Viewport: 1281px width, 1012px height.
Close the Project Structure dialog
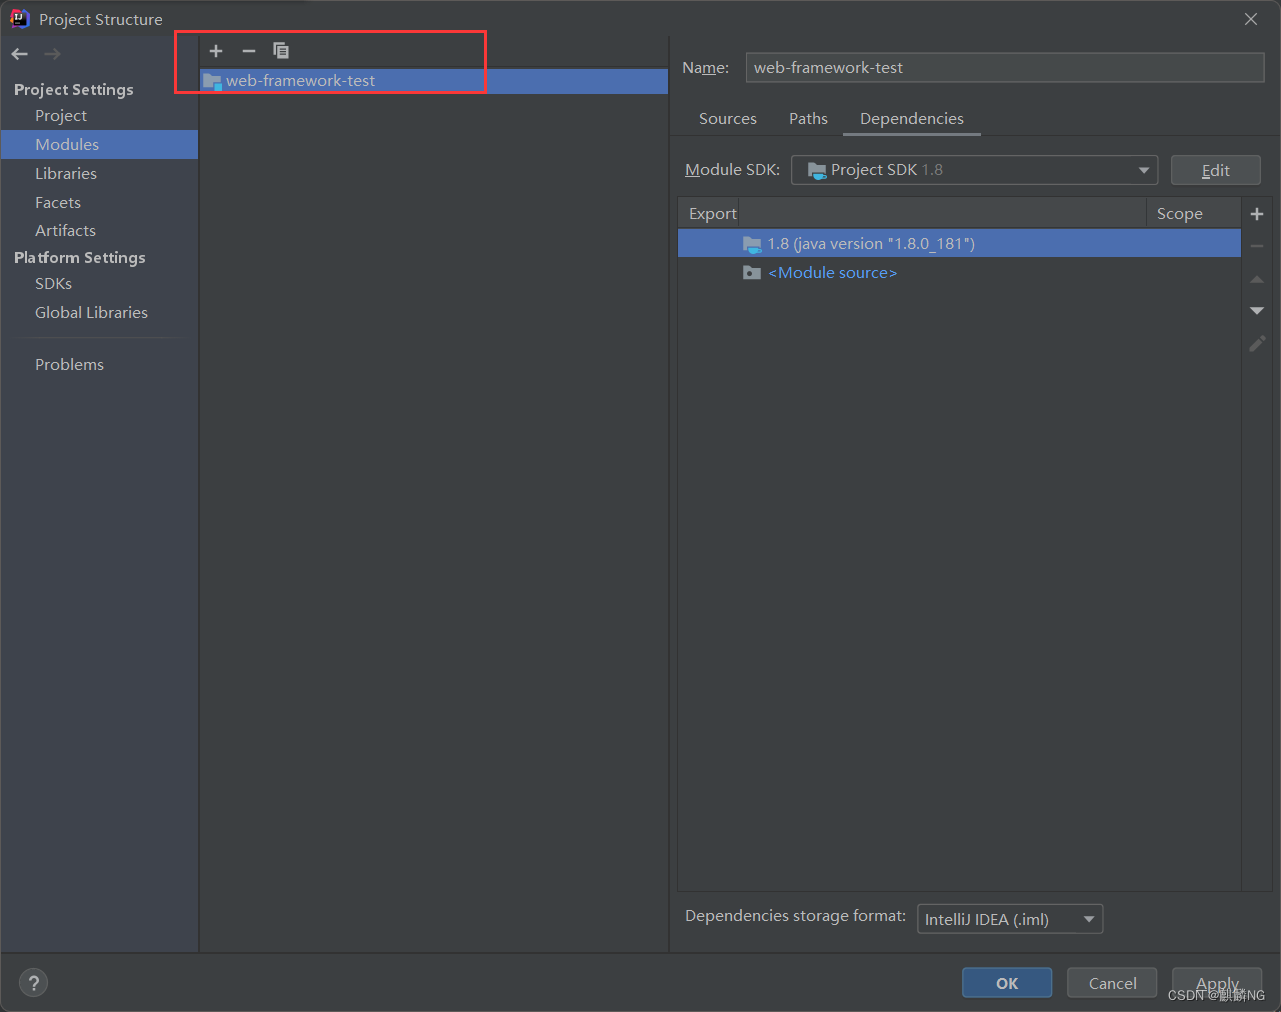point(1251,19)
